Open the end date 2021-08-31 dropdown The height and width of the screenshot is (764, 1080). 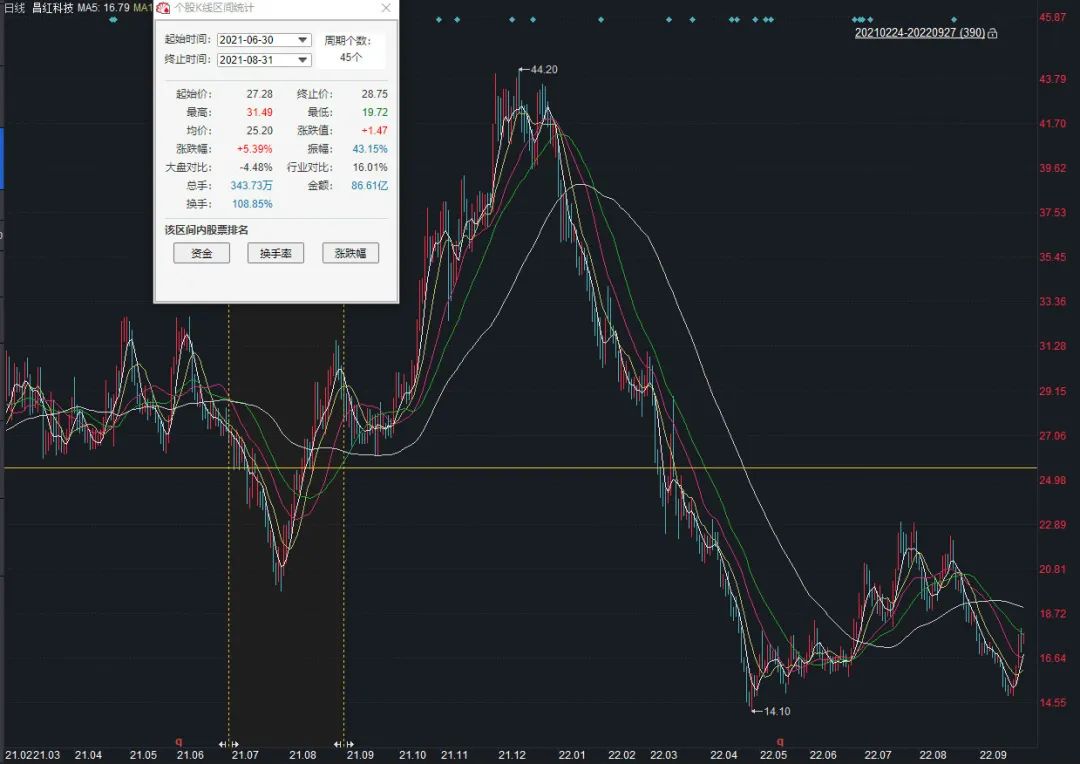(x=302, y=60)
